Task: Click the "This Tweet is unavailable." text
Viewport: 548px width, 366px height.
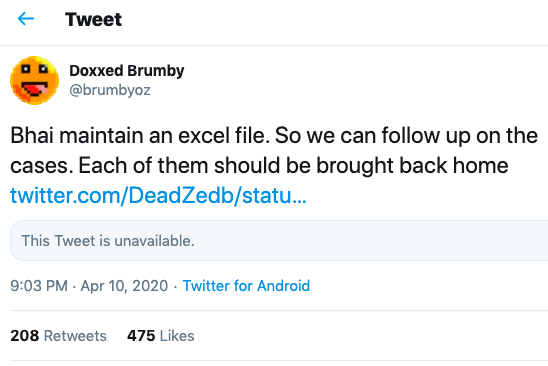Action: click(108, 241)
